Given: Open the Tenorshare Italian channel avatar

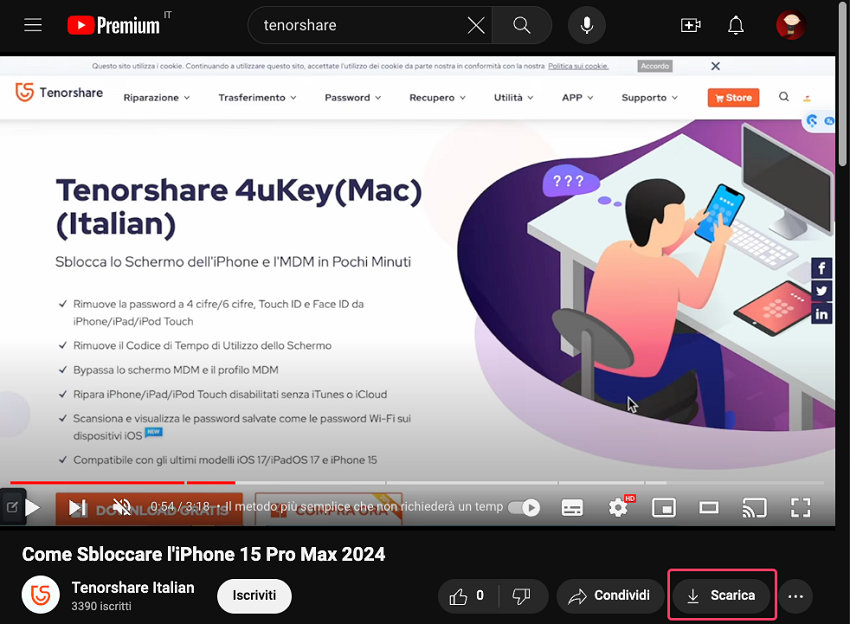Looking at the screenshot, I should (41, 595).
